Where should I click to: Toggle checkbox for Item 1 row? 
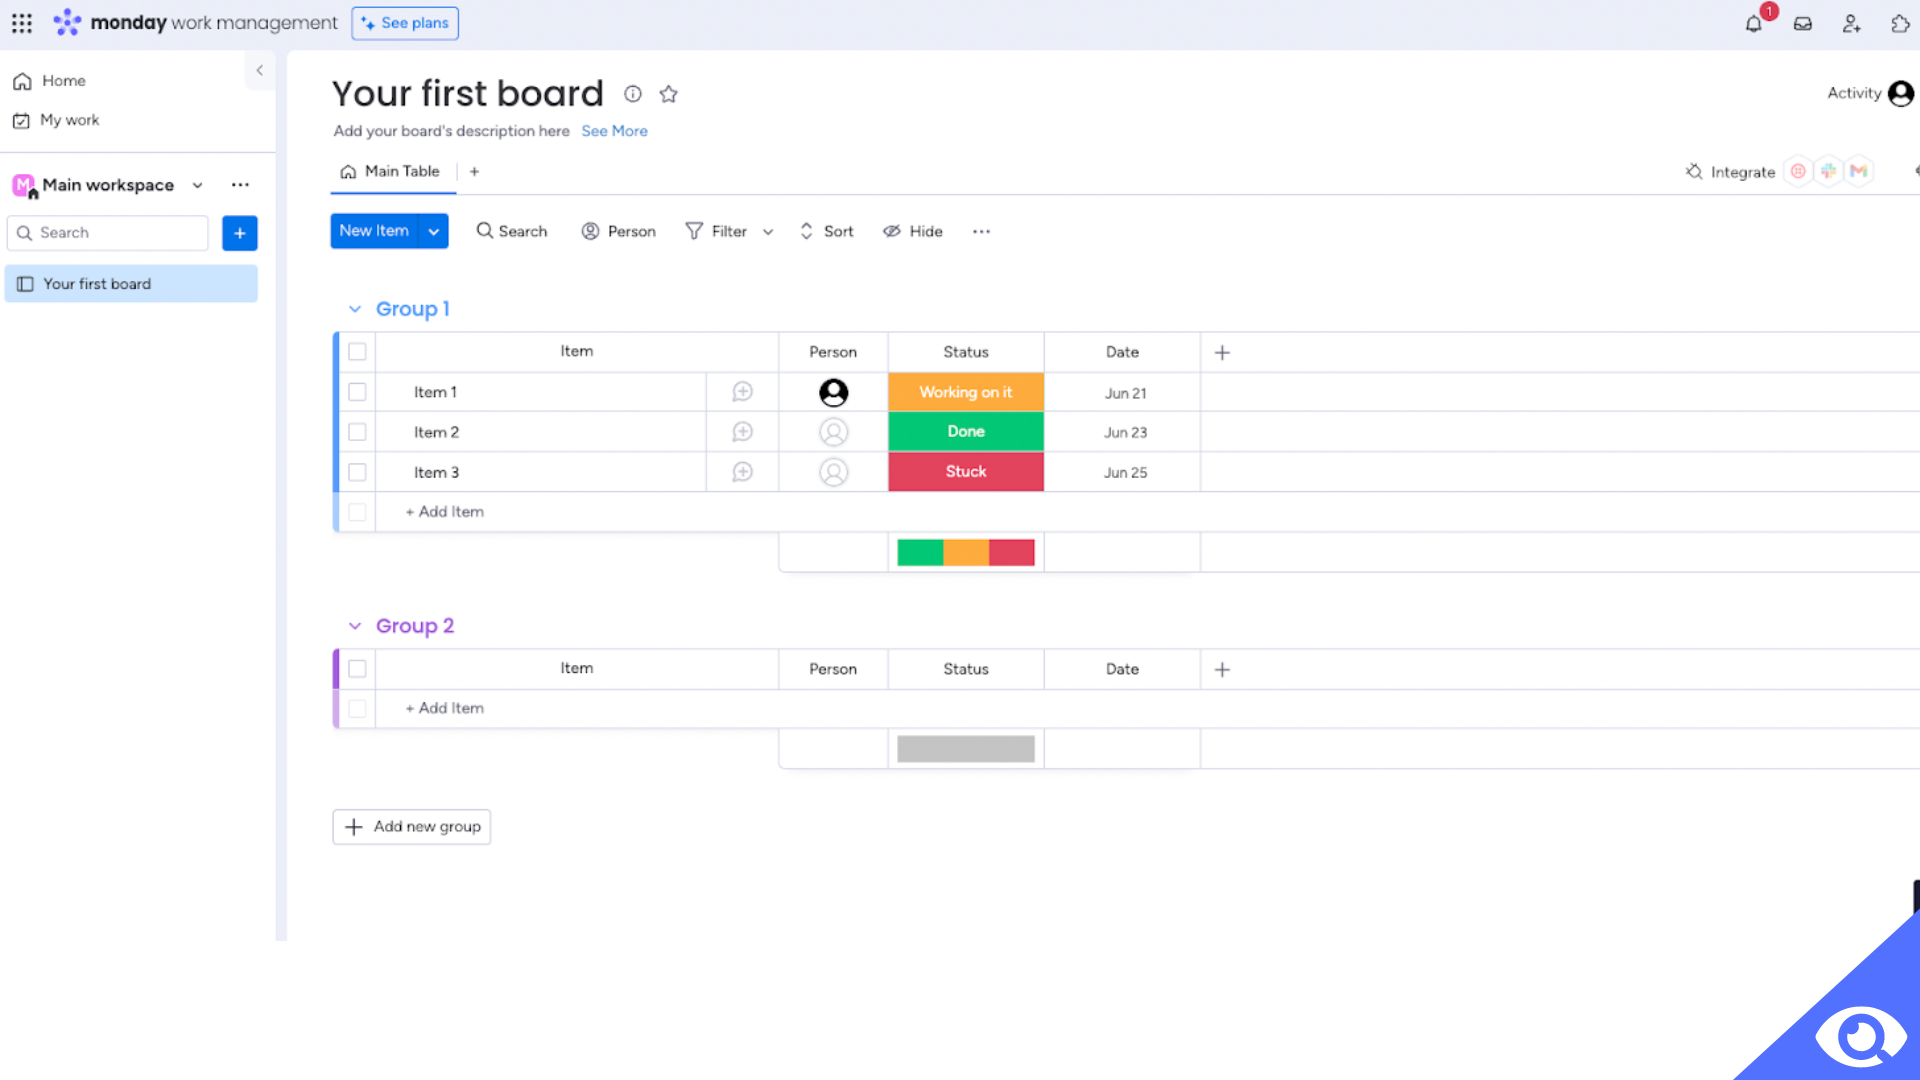pyautogui.click(x=356, y=392)
